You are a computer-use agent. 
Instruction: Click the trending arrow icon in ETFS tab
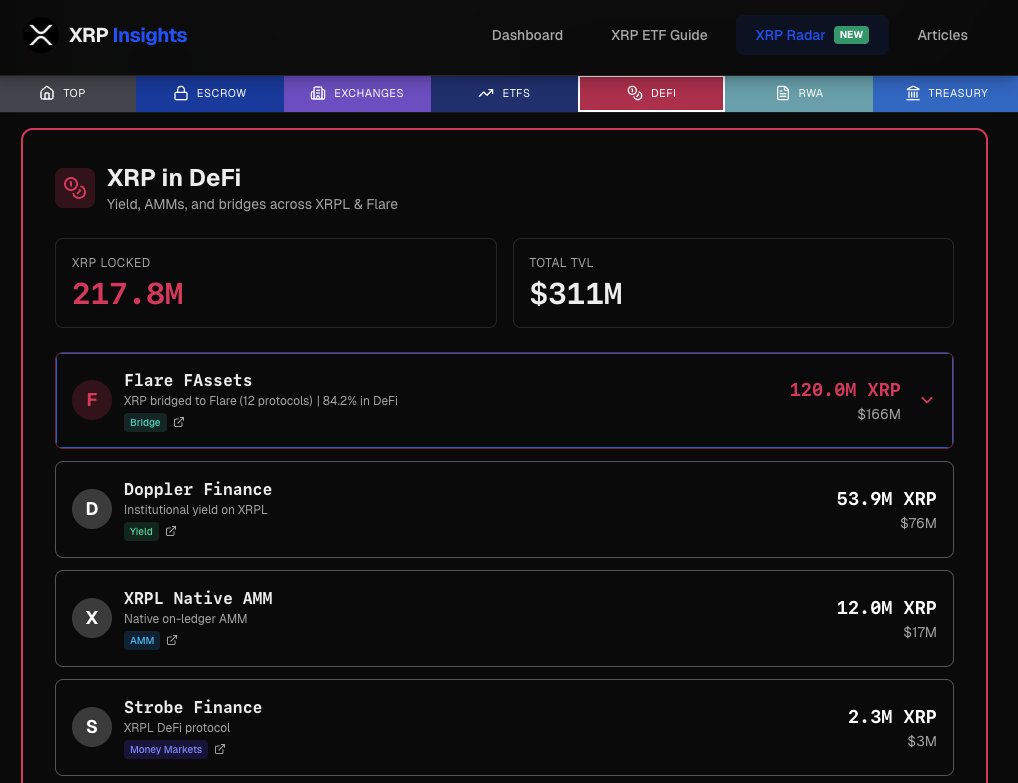486,93
